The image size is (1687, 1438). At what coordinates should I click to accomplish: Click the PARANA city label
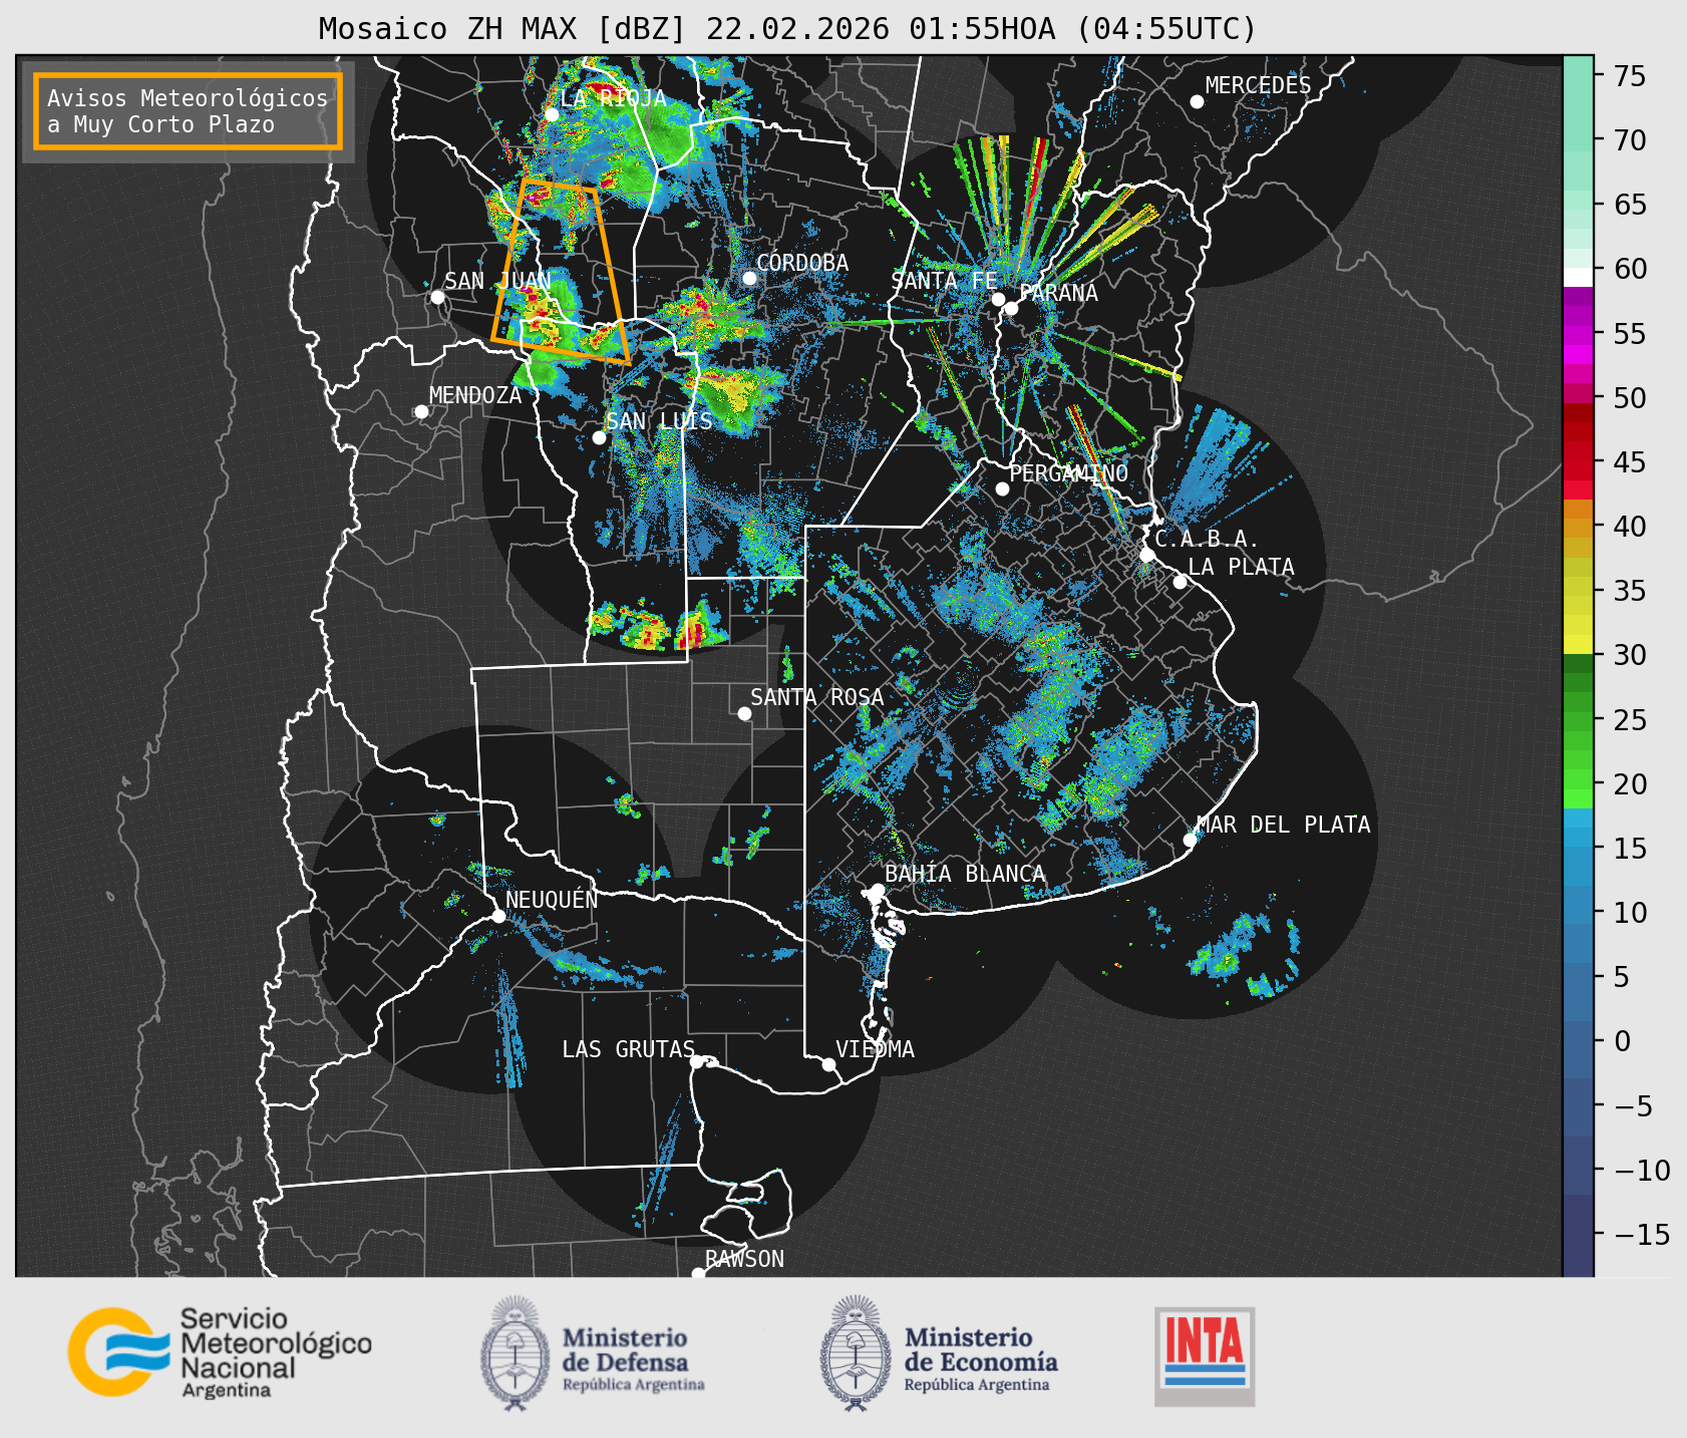coord(1059,293)
